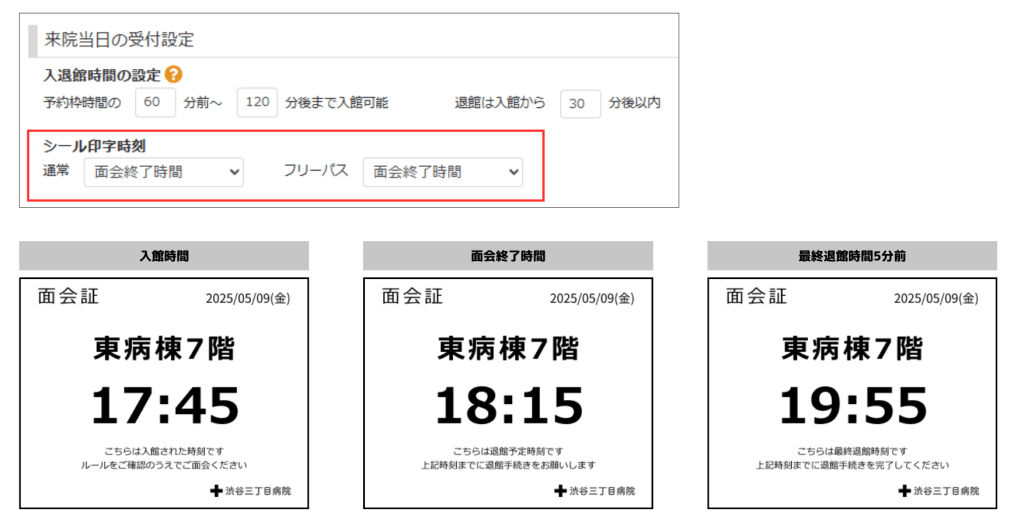Click the hospital cross logo on the 18:15 pass
This screenshot has width=1024, height=522.
point(560,491)
